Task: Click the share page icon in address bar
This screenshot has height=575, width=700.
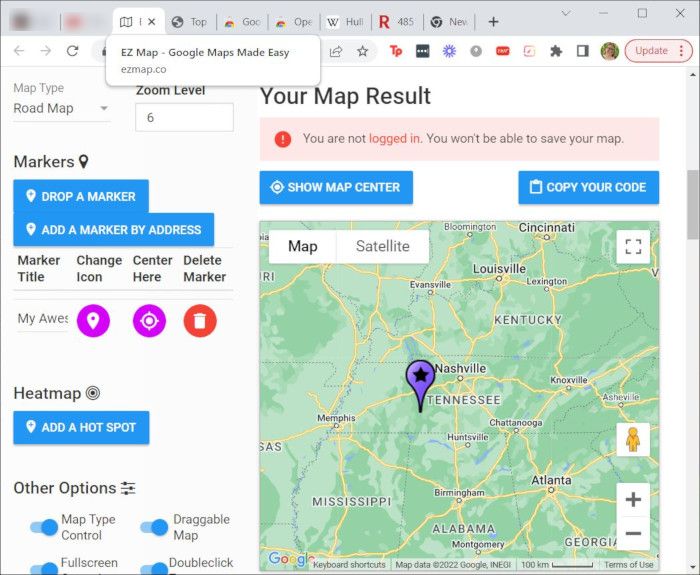Action: (336, 51)
